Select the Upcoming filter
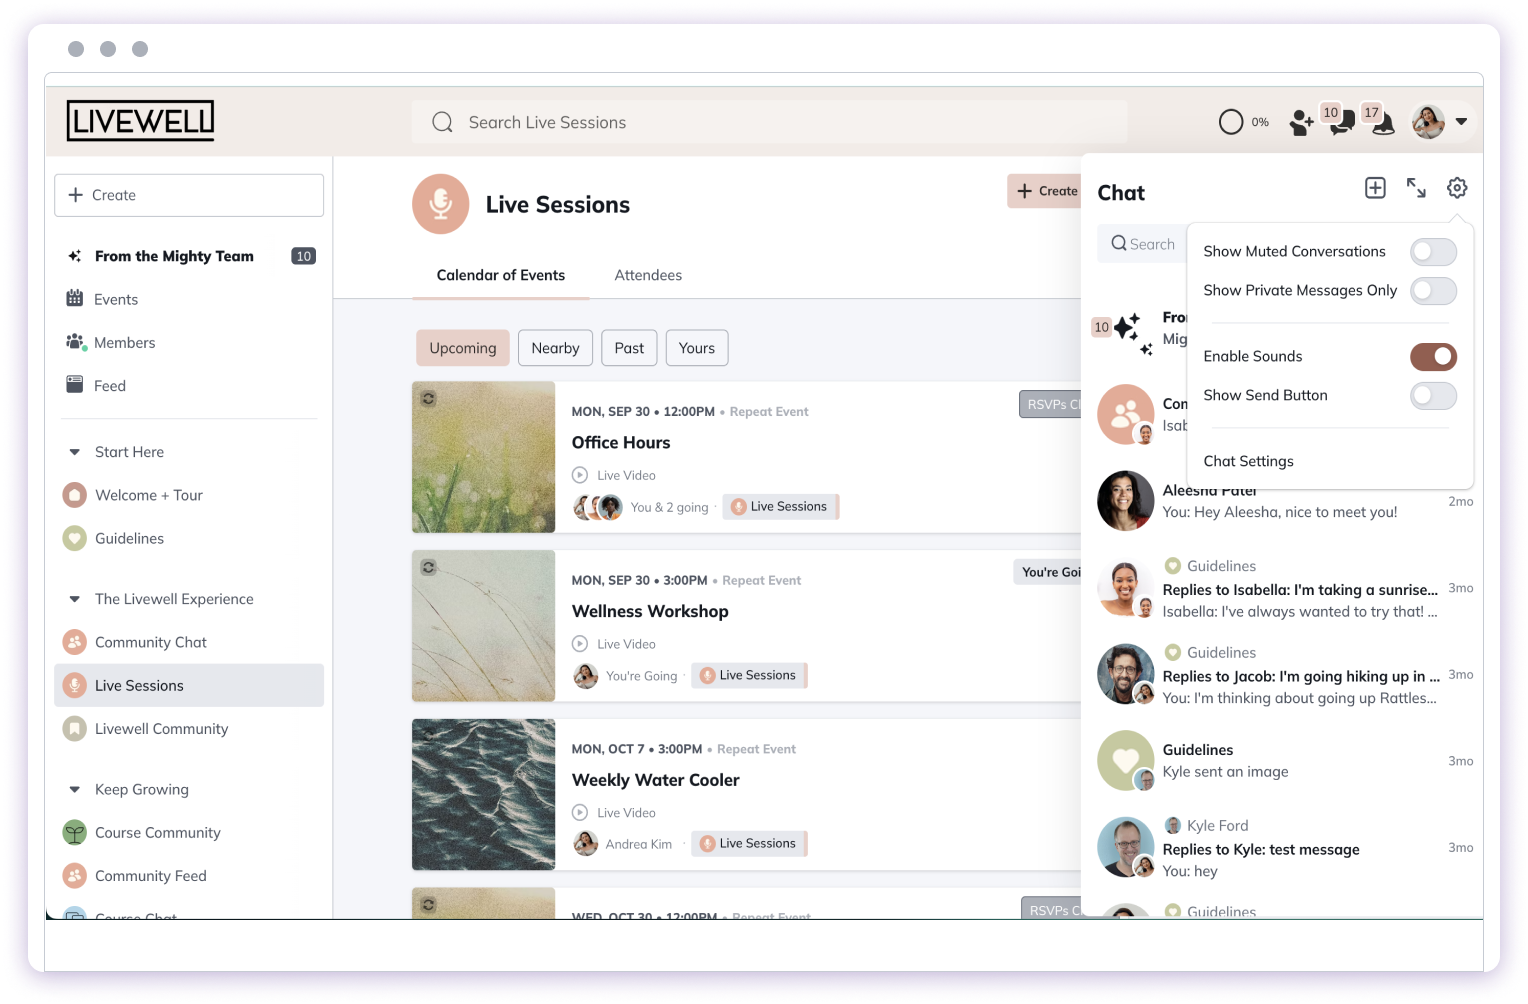Image resolution: width=1528 pixels, height=1004 pixels. (463, 348)
